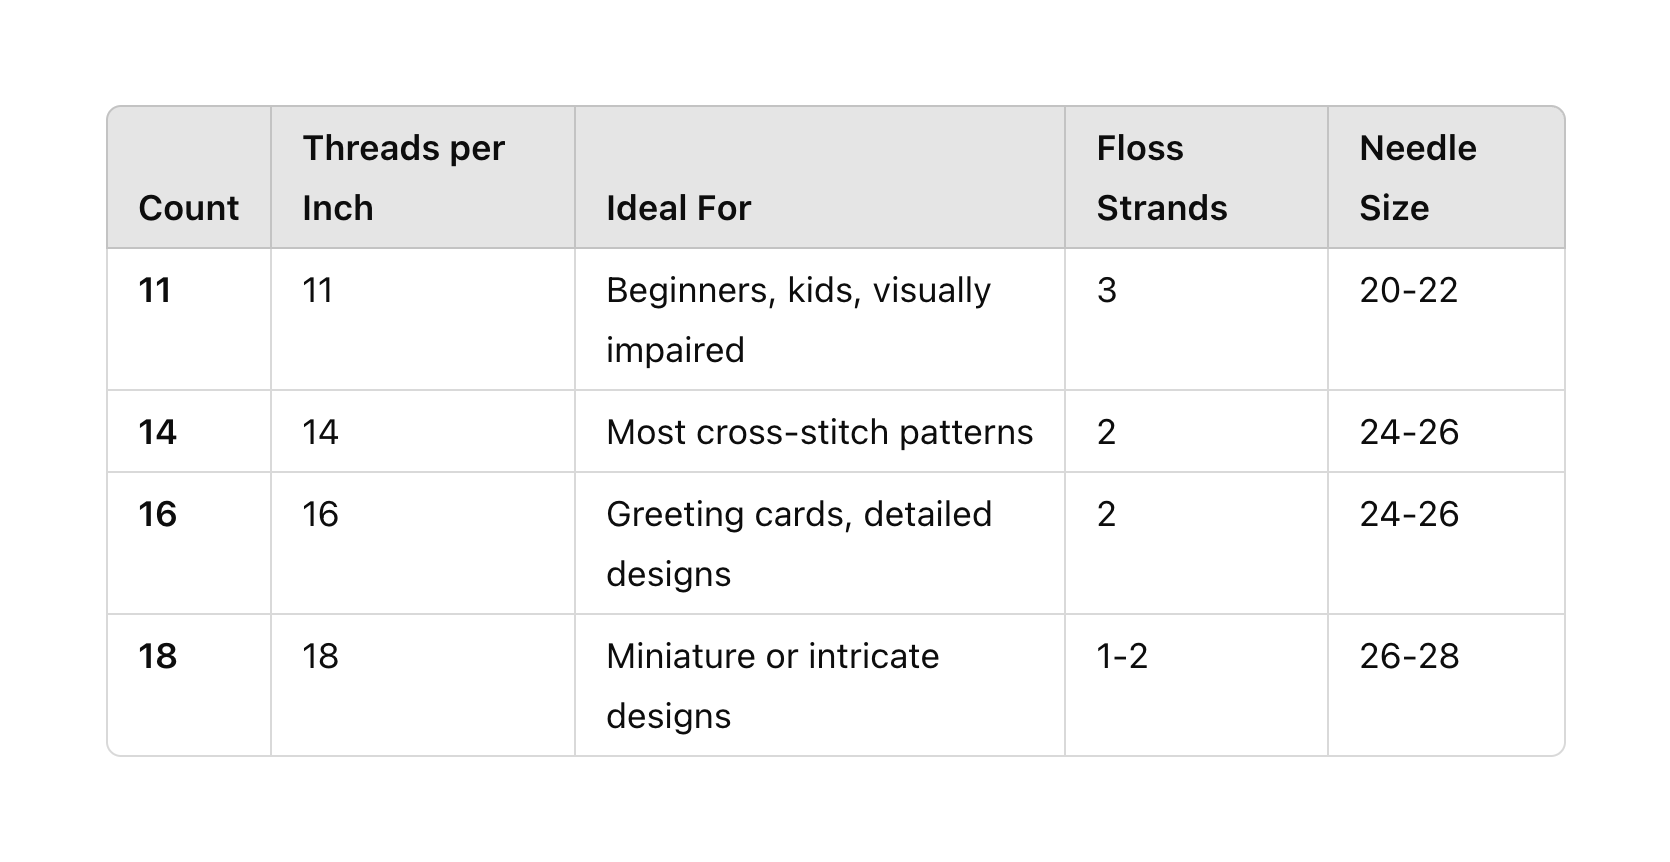Select the "1-2" Floss Strands cell
1670x862 pixels.
(1122, 656)
